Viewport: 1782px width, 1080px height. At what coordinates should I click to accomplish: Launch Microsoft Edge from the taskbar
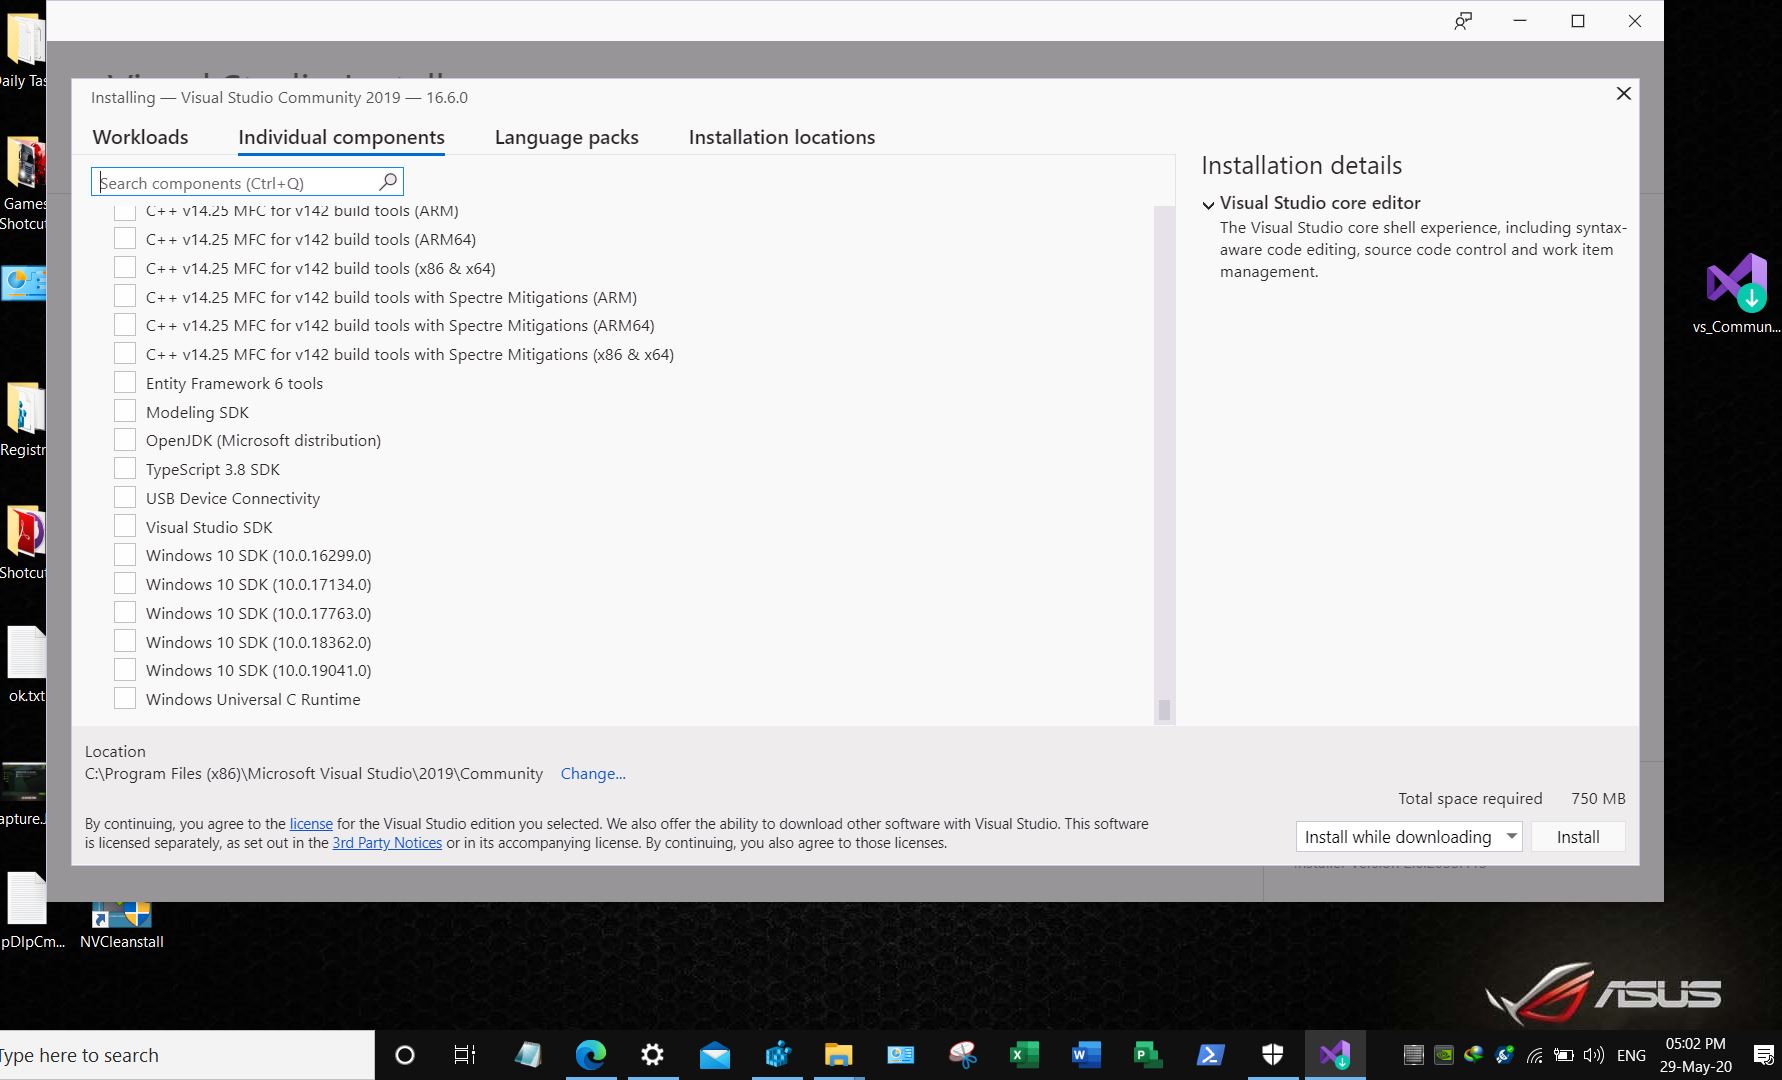pyautogui.click(x=591, y=1054)
